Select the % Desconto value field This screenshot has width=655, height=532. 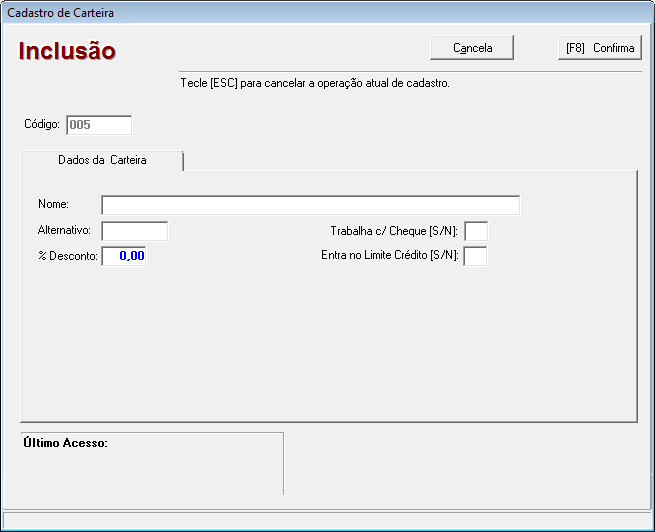124,256
